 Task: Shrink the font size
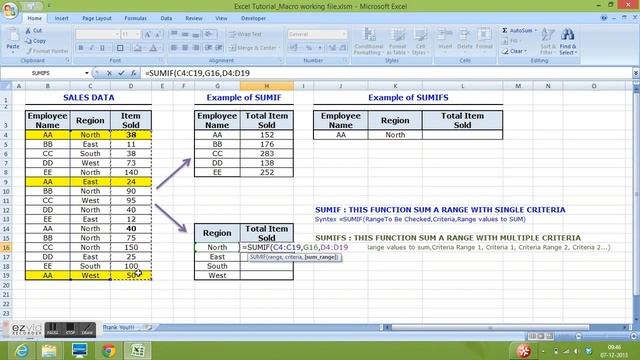(x=158, y=35)
